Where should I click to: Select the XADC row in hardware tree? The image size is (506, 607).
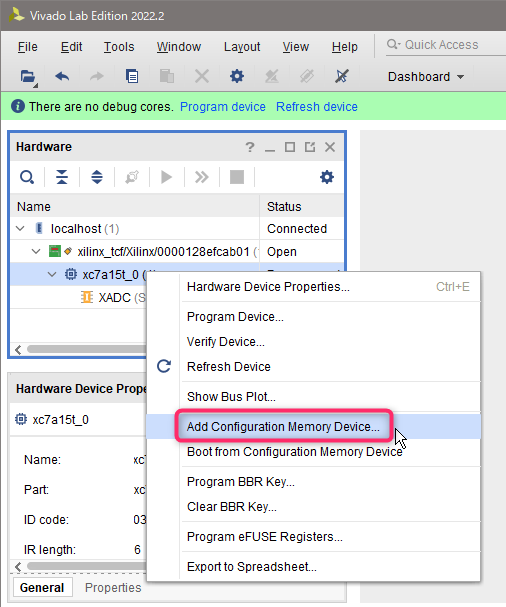79,297
